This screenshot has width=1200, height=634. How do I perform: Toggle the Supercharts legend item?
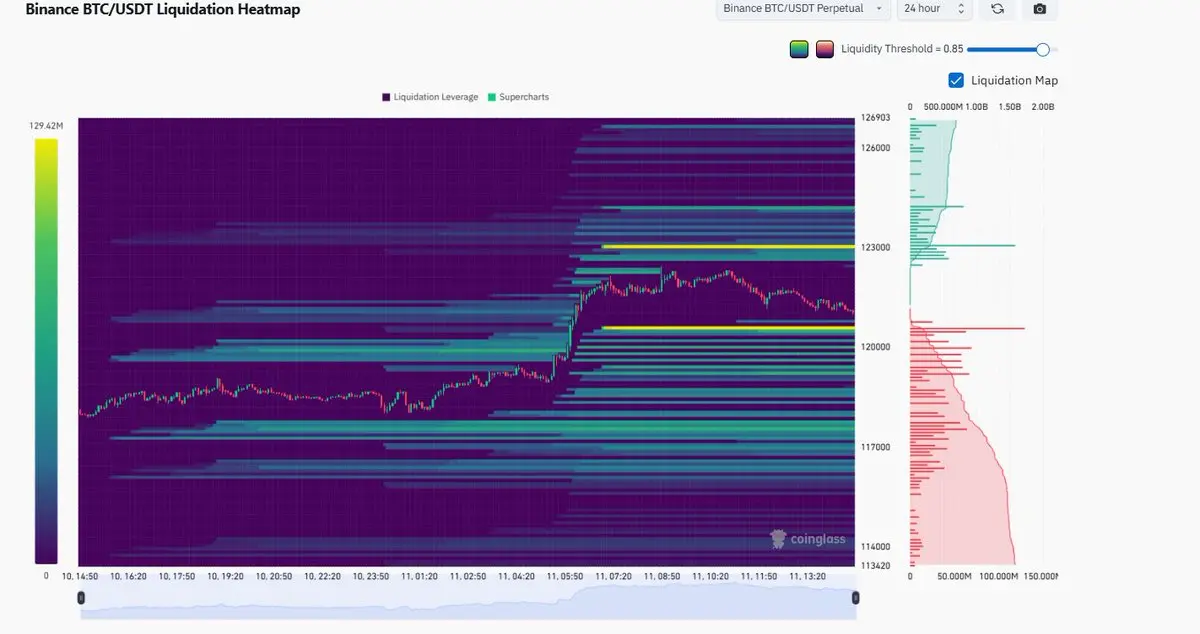pos(518,97)
